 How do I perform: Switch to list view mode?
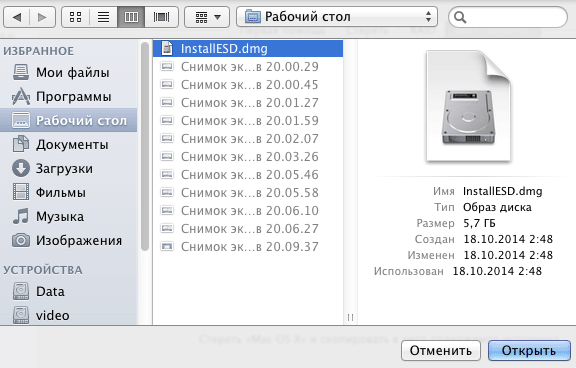(103, 17)
